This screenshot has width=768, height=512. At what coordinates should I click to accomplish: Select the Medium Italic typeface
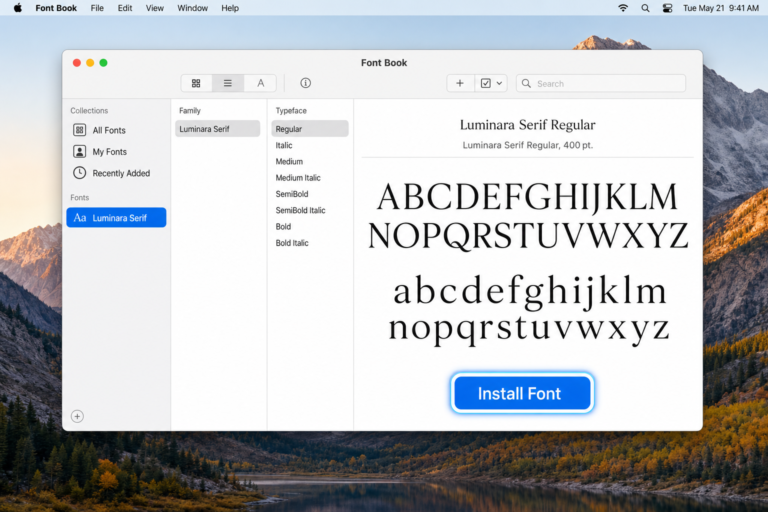298,178
